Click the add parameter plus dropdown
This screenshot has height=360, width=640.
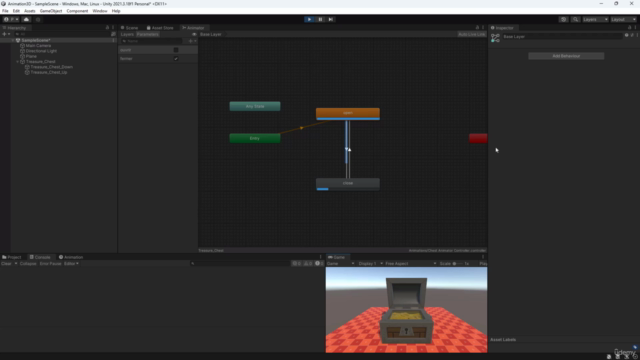pos(192,41)
